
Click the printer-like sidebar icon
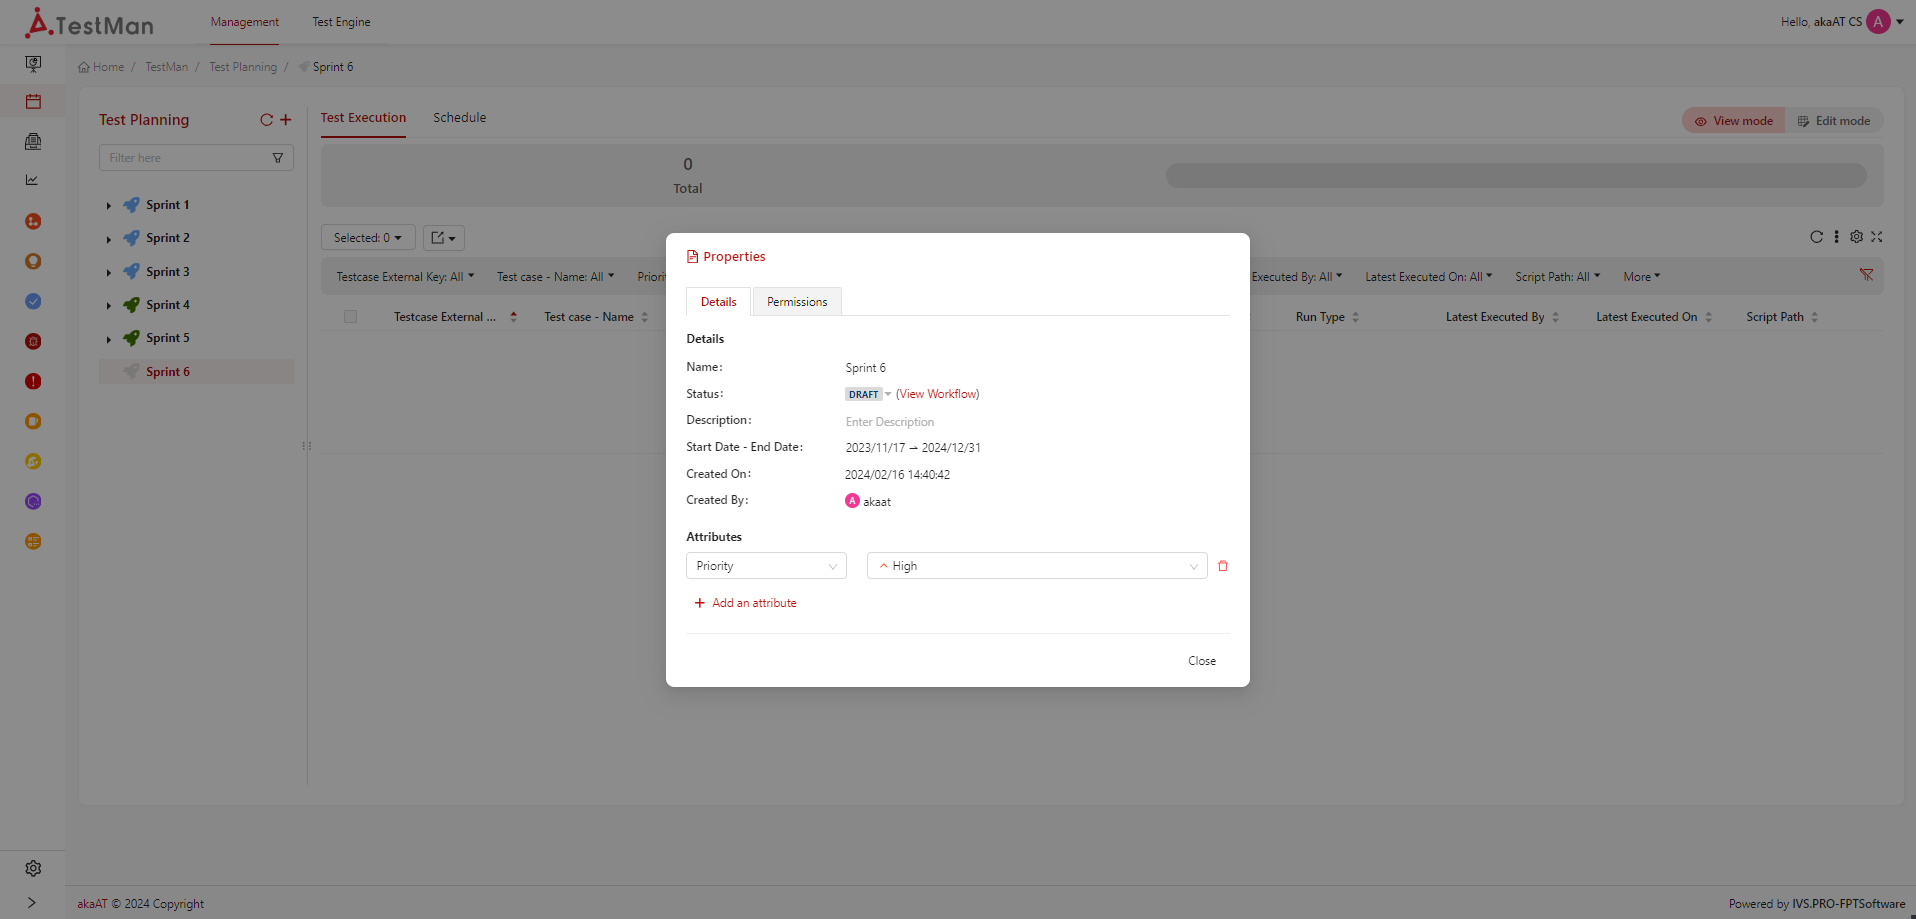pos(33,141)
